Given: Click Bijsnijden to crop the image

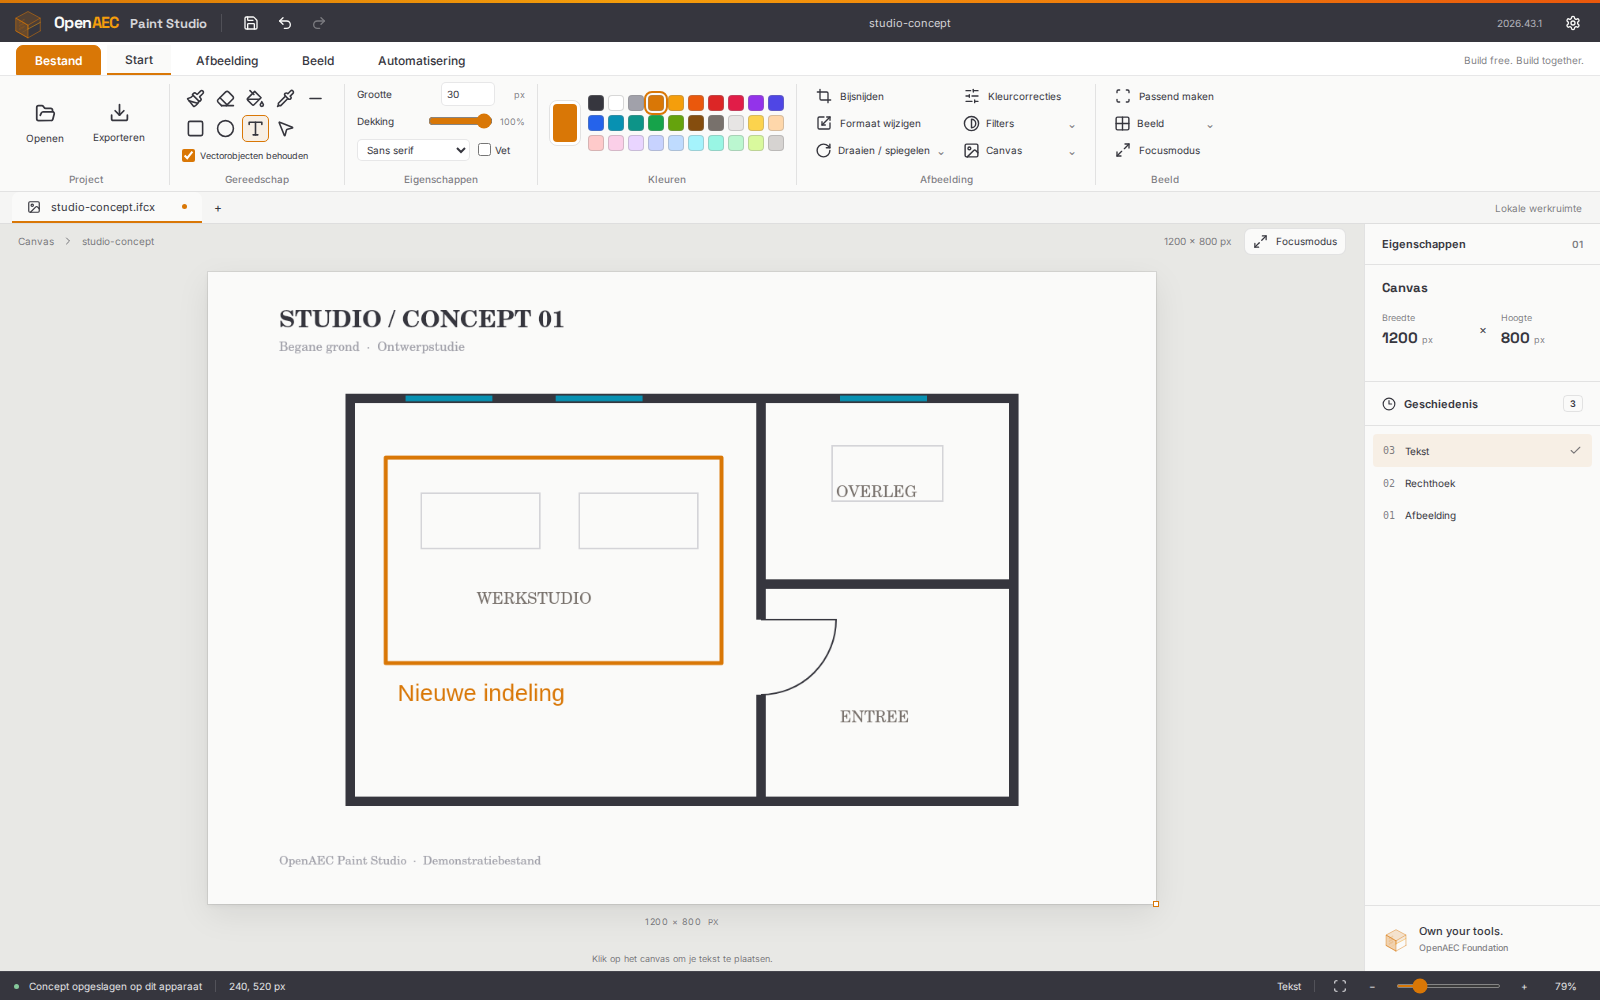Looking at the screenshot, I should click(x=850, y=97).
